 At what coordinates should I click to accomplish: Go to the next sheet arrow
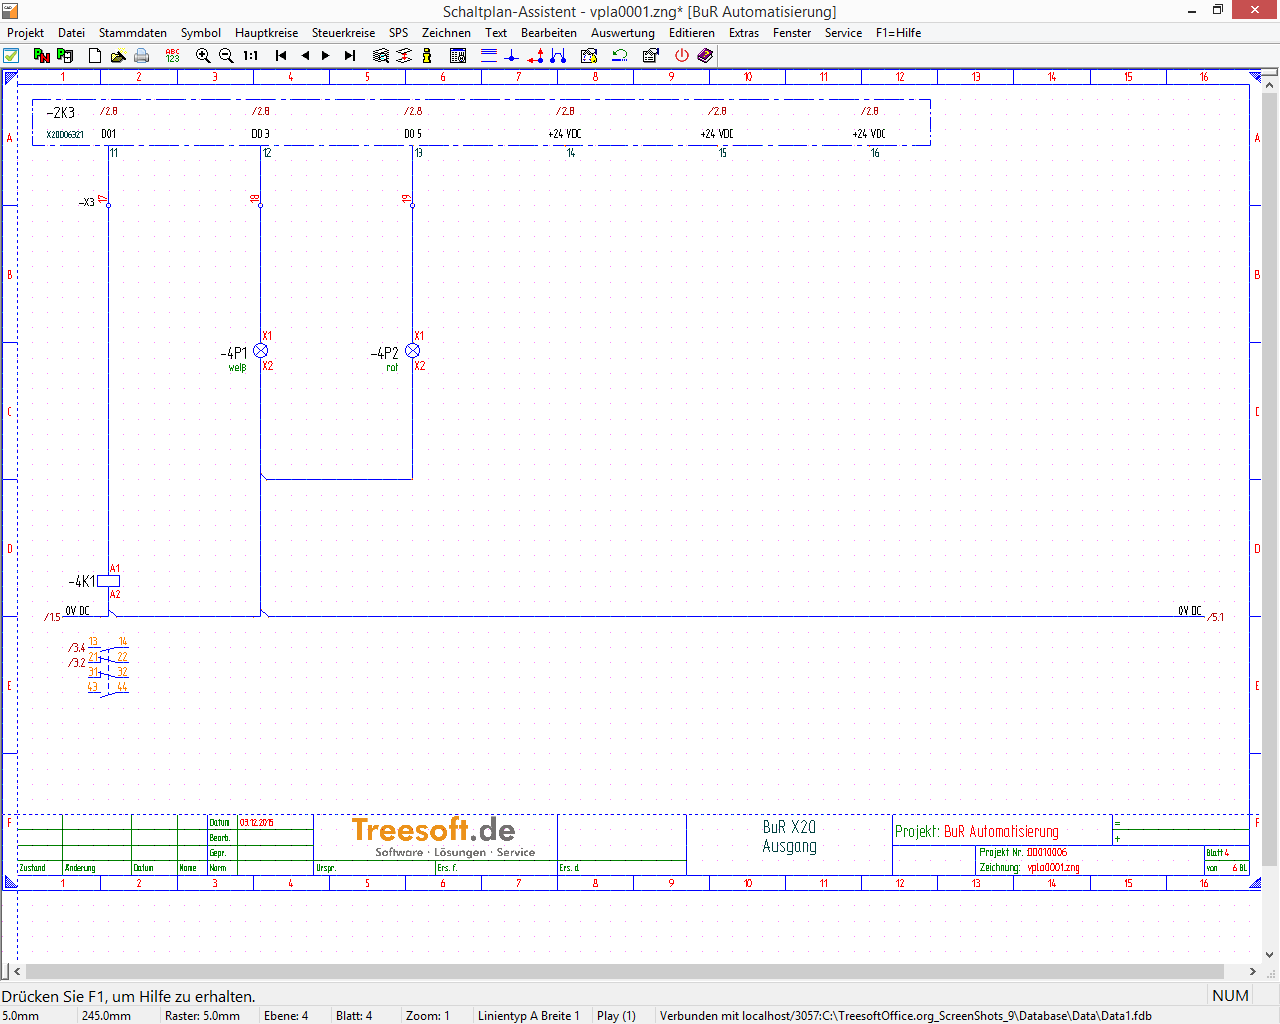point(326,56)
